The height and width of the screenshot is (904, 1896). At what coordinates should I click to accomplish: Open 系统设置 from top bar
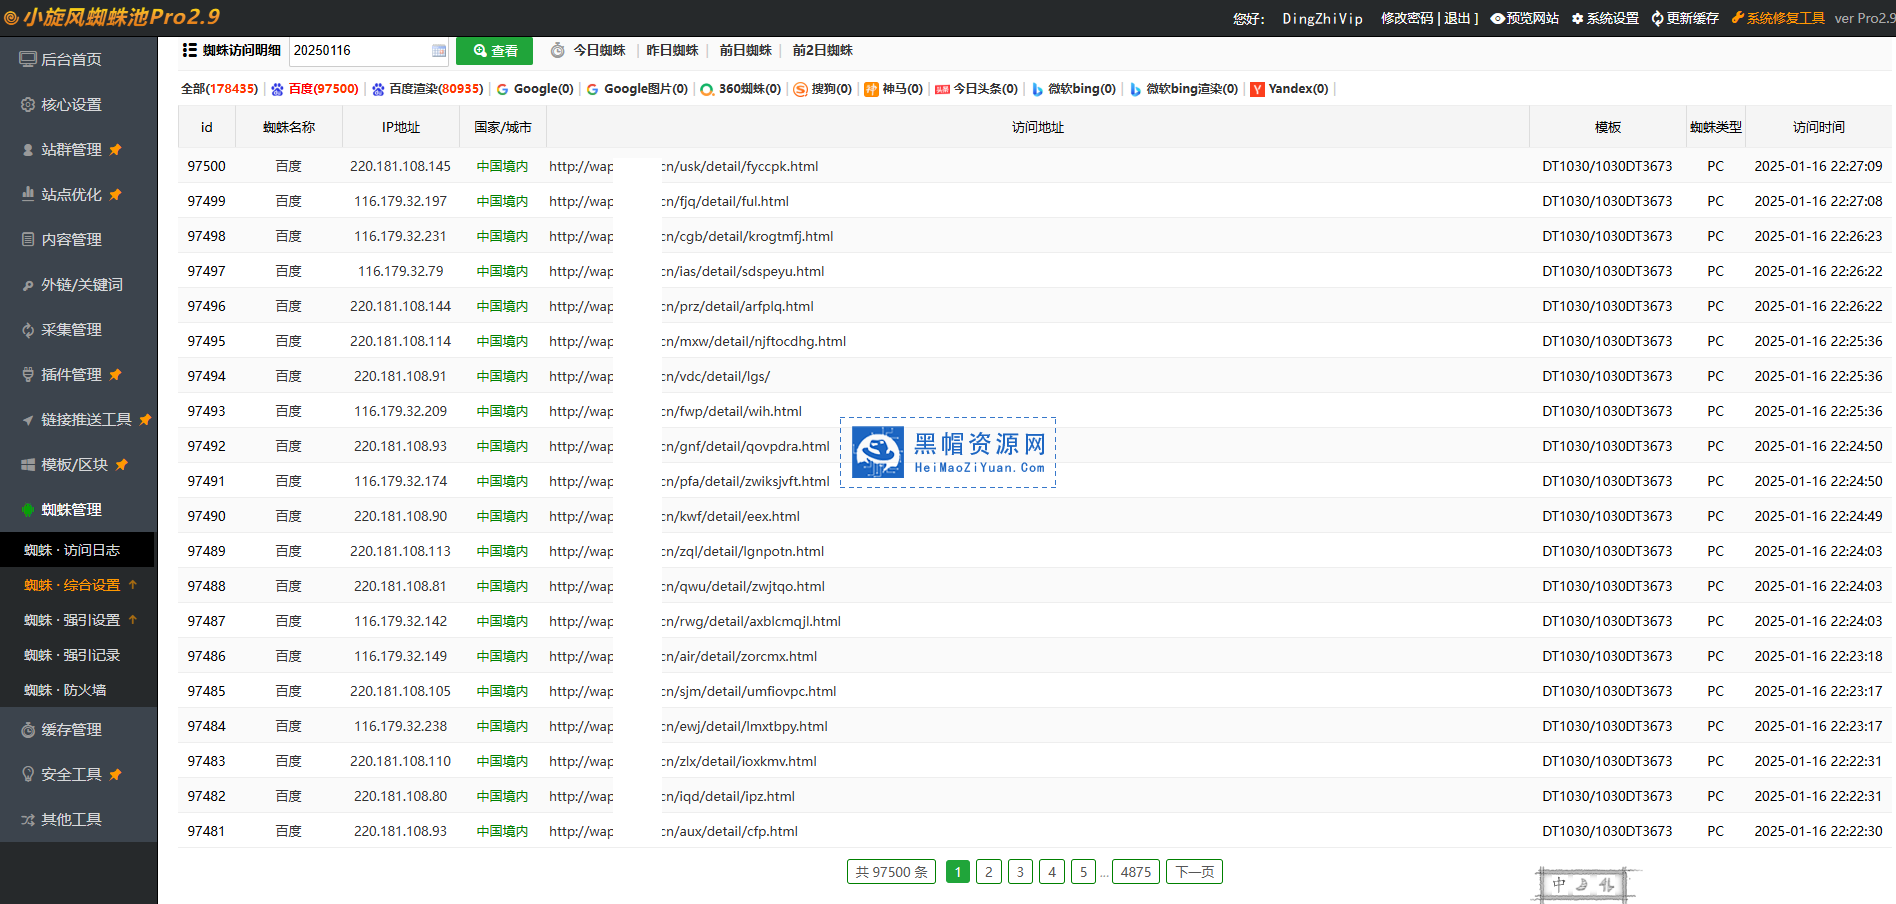click(x=1605, y=19)
